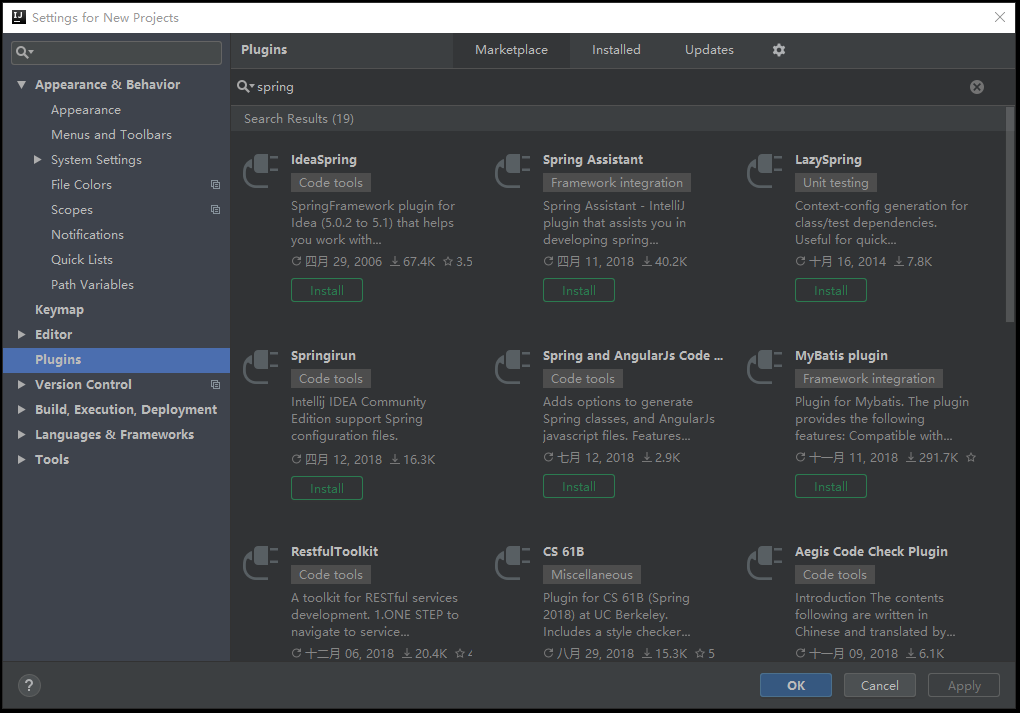
Task: Click the Spring Assistant plugin icon
Action: pos(513,170)
